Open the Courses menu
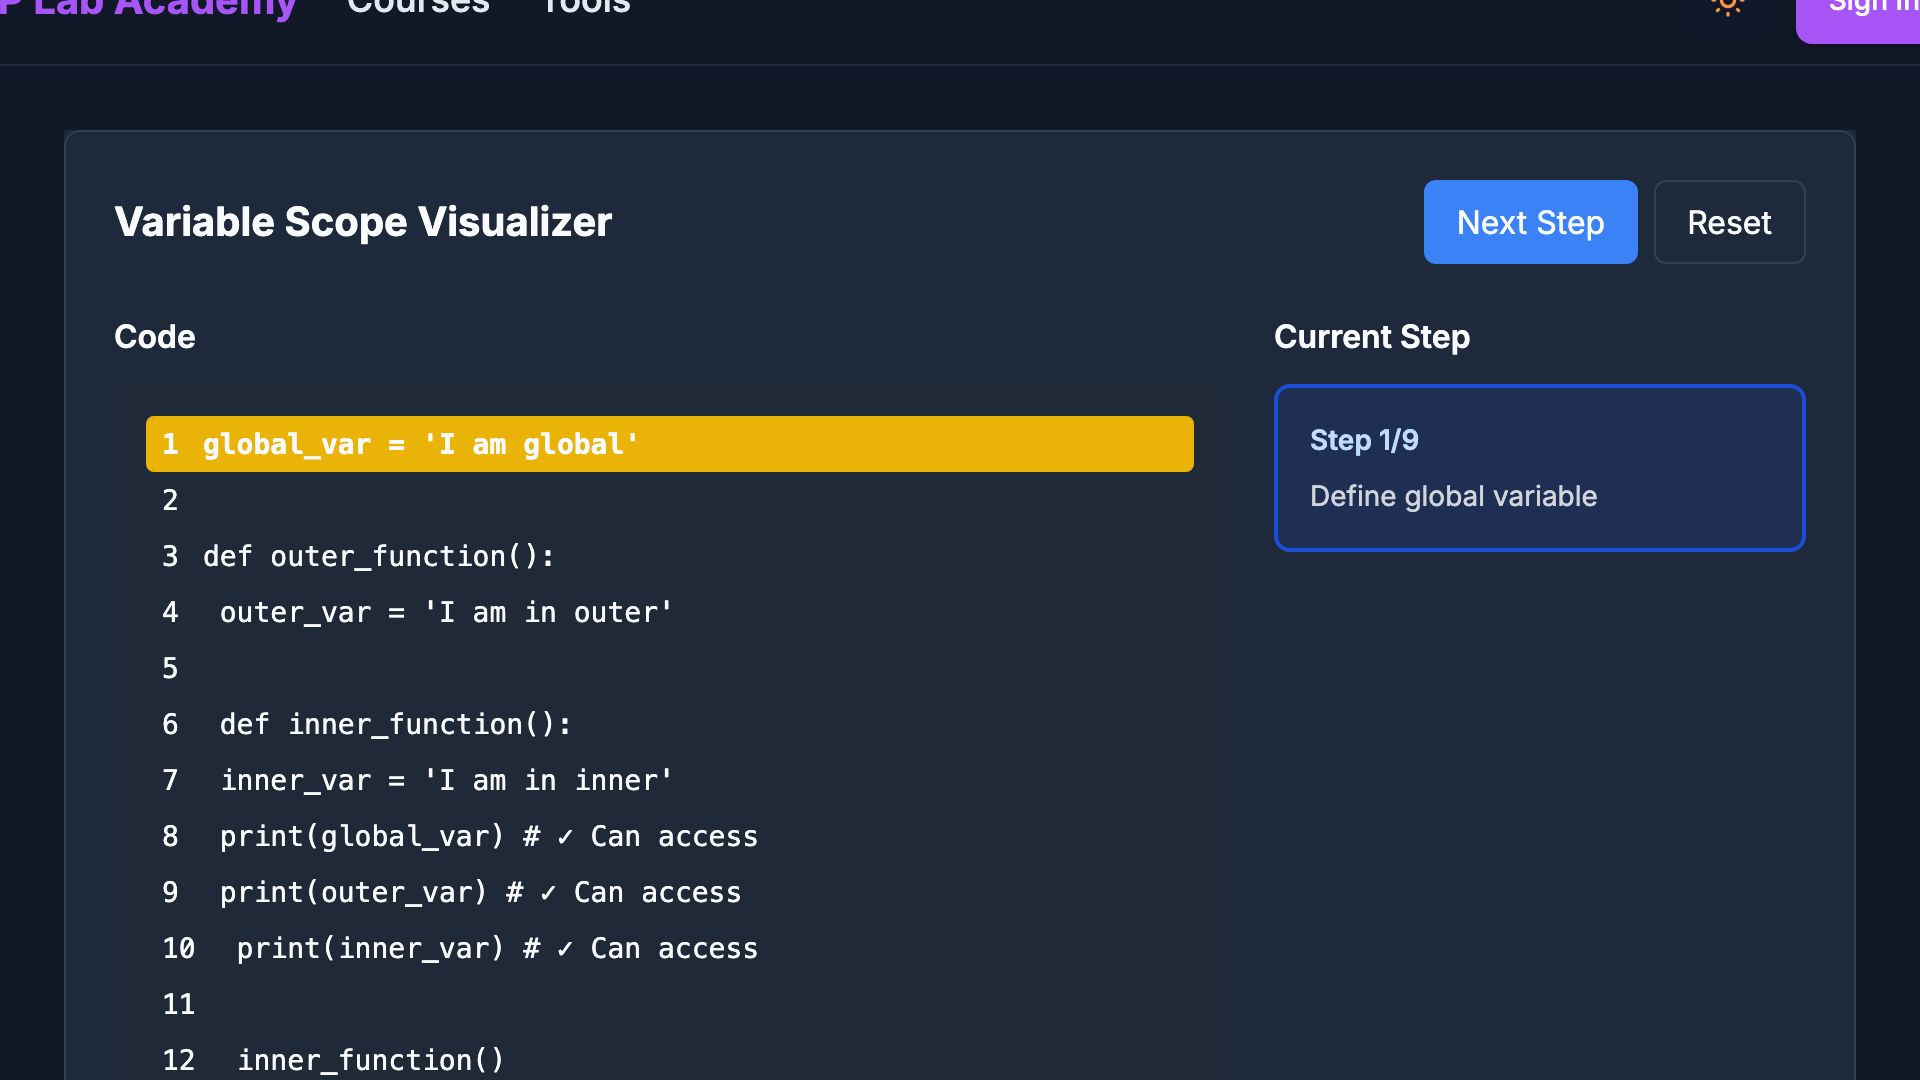Image resolution: width=1920 pixels, height=1080 pixels. [418, 6]
